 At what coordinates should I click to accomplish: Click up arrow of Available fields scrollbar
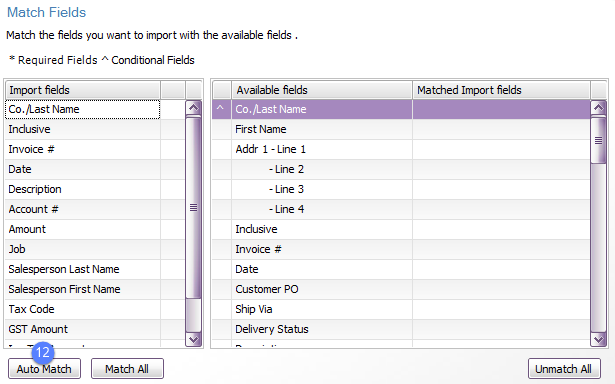point(598,108)
